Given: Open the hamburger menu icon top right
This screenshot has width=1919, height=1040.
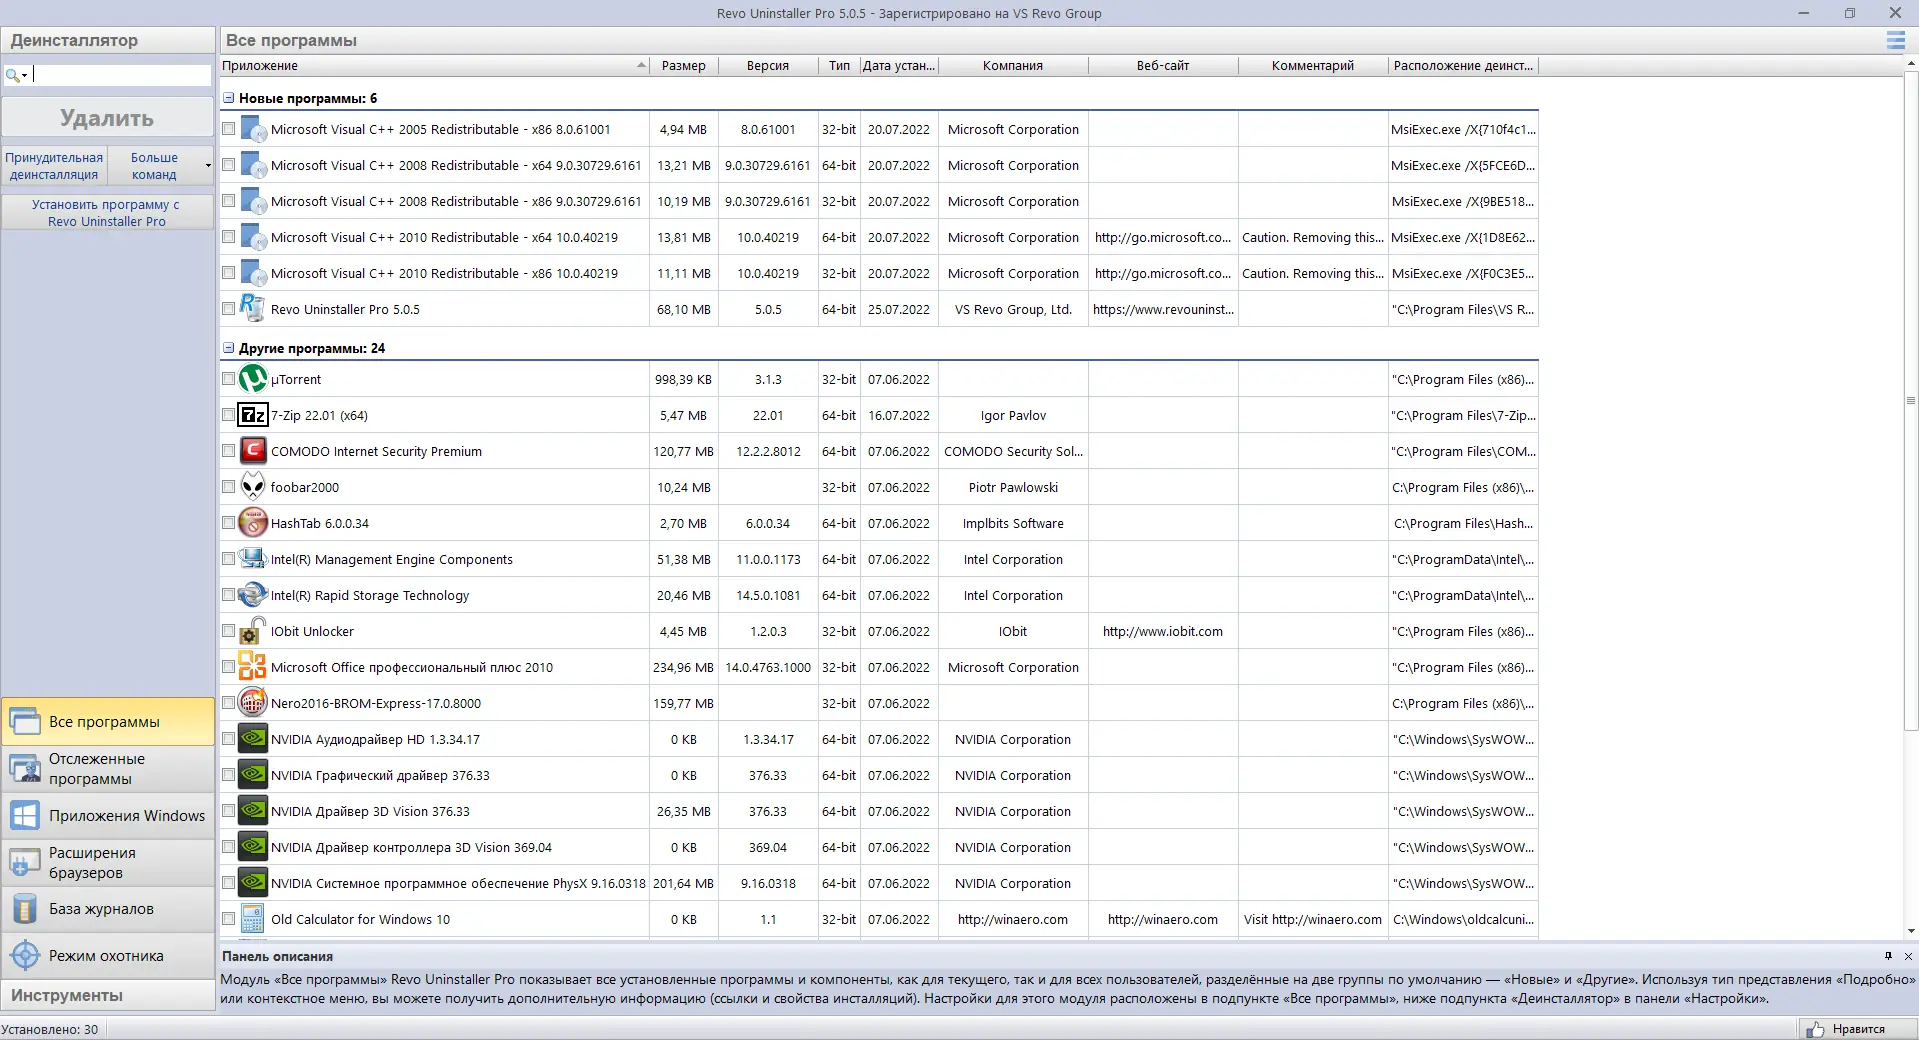Looking at the screenshot, I should point(1895,41).
